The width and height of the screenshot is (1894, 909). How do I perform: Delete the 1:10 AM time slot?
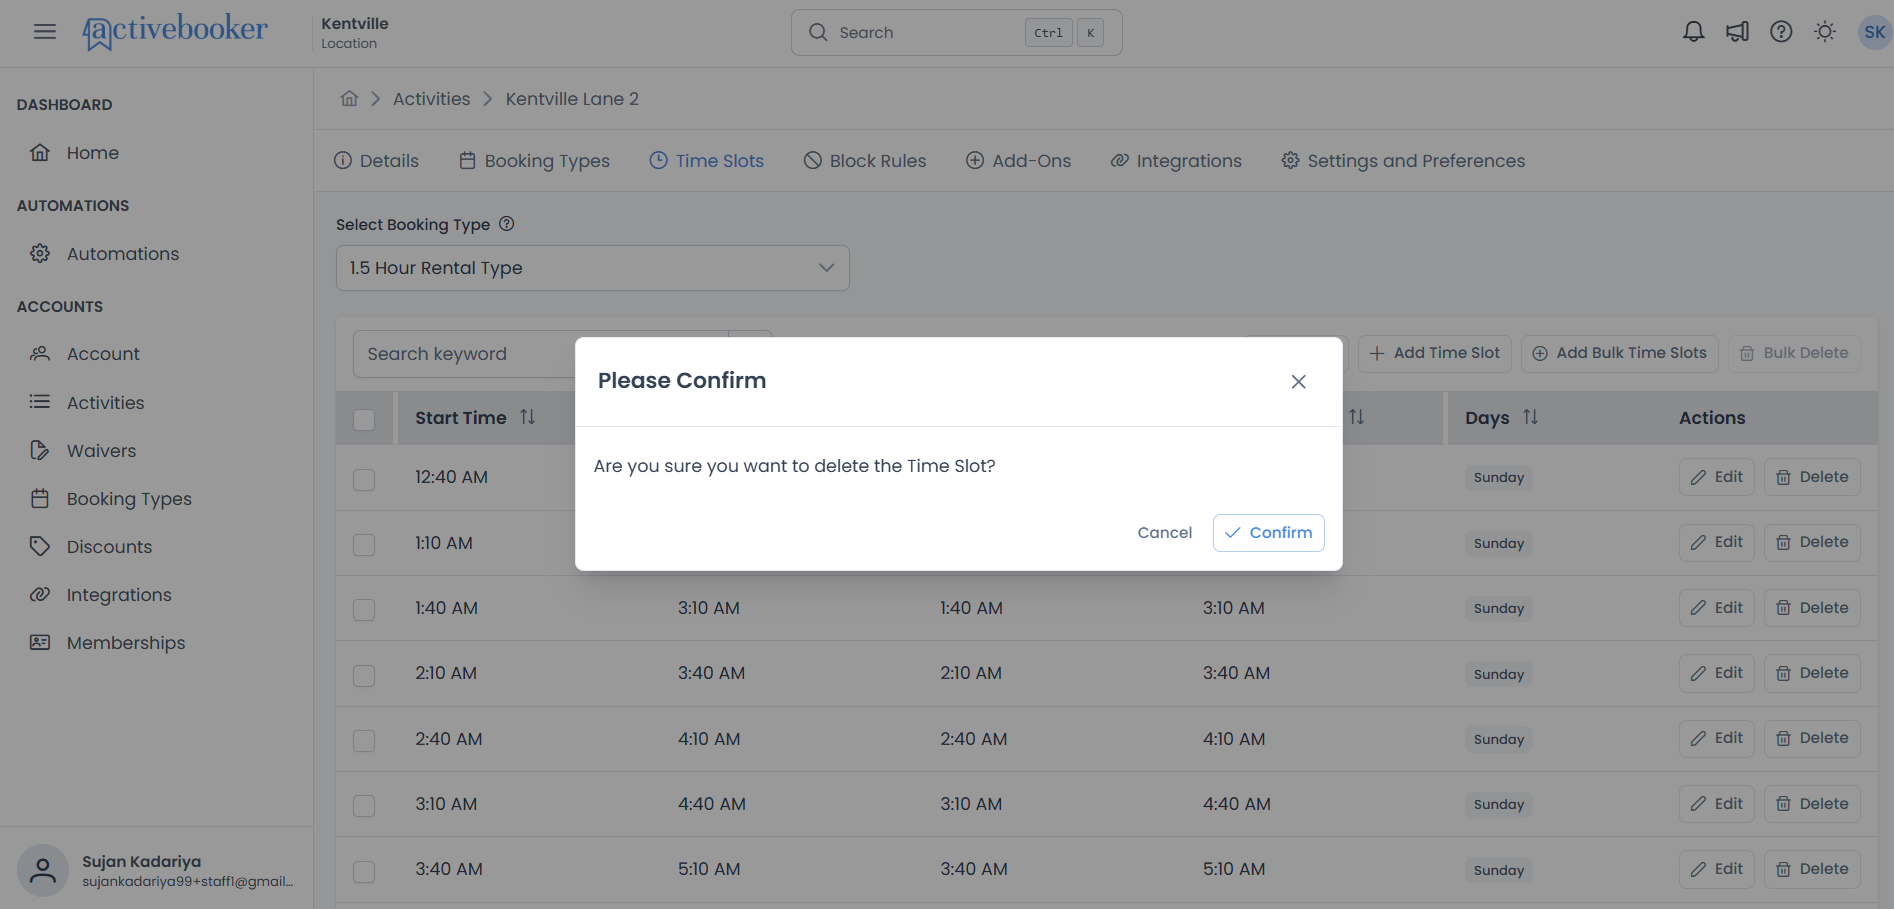[x=1811, y=542]
